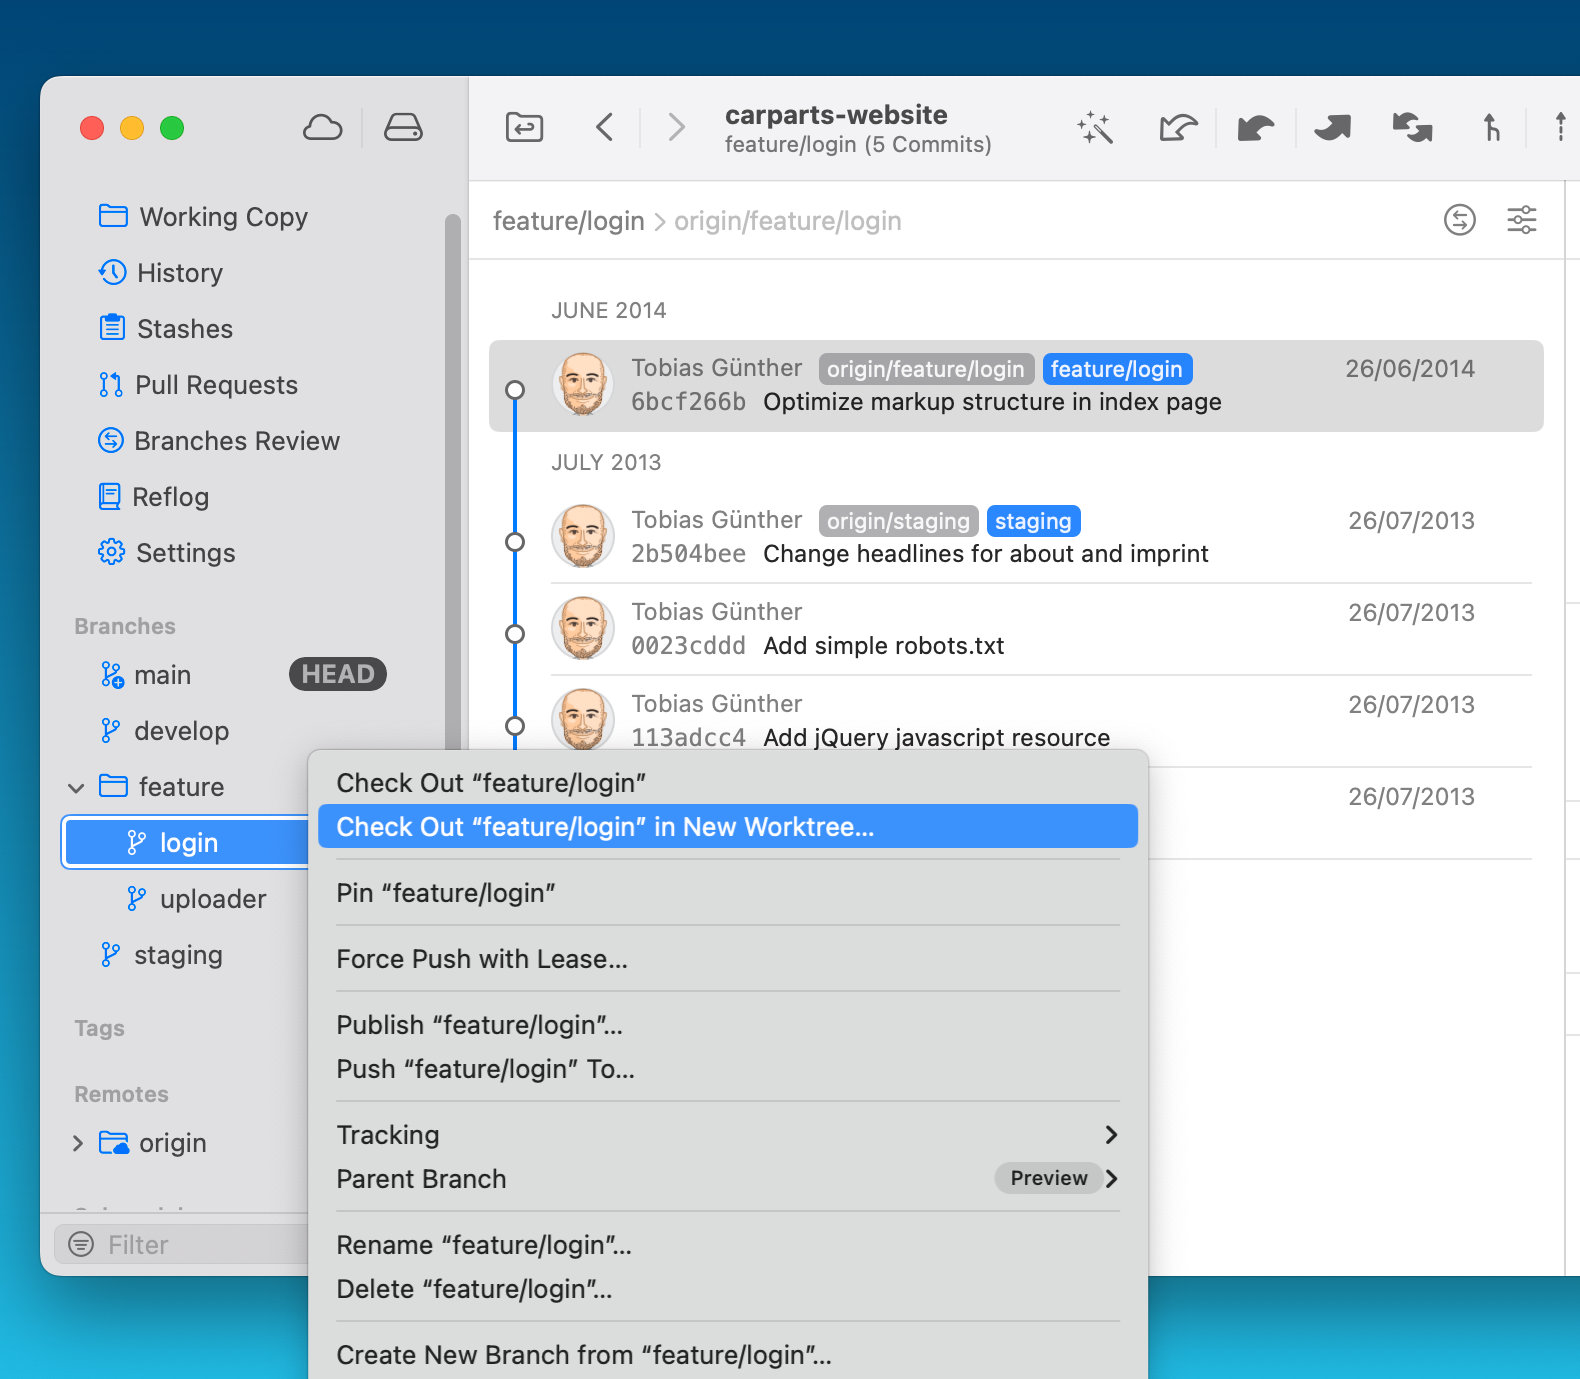Select the develop branch
Image resolution: width=1580 pixels, height=1379 pixels.
pyautogui.click(x=181, y=731)
